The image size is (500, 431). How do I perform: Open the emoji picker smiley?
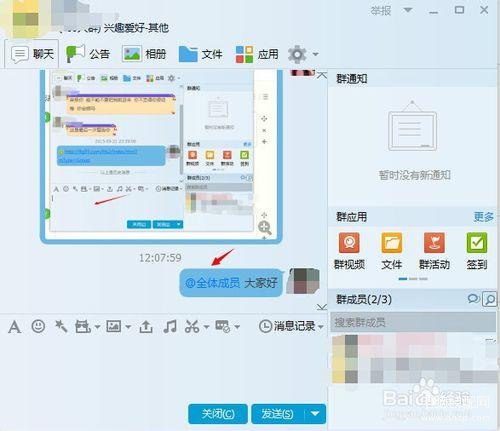click(38, 326)
